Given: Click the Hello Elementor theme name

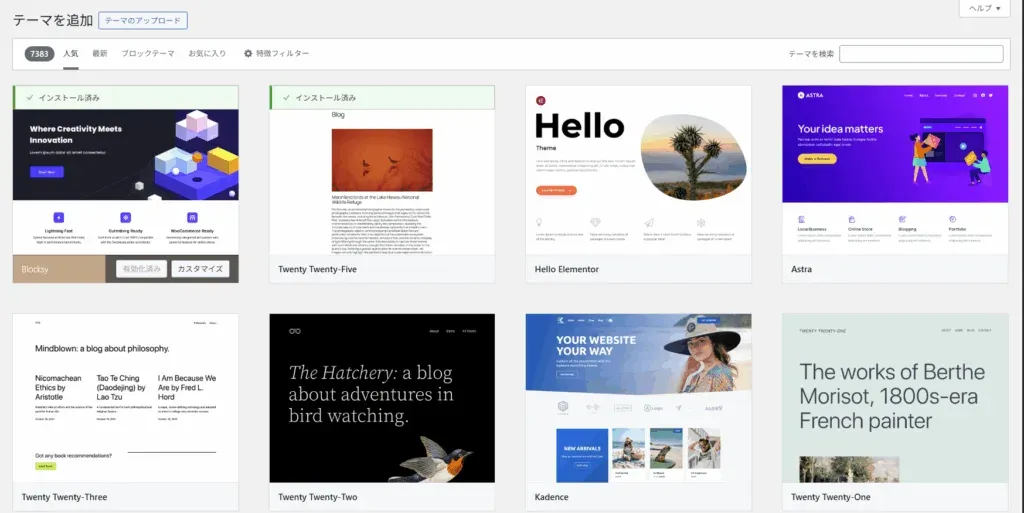Looking at the screenshot, I should click(x=566, y=269).
